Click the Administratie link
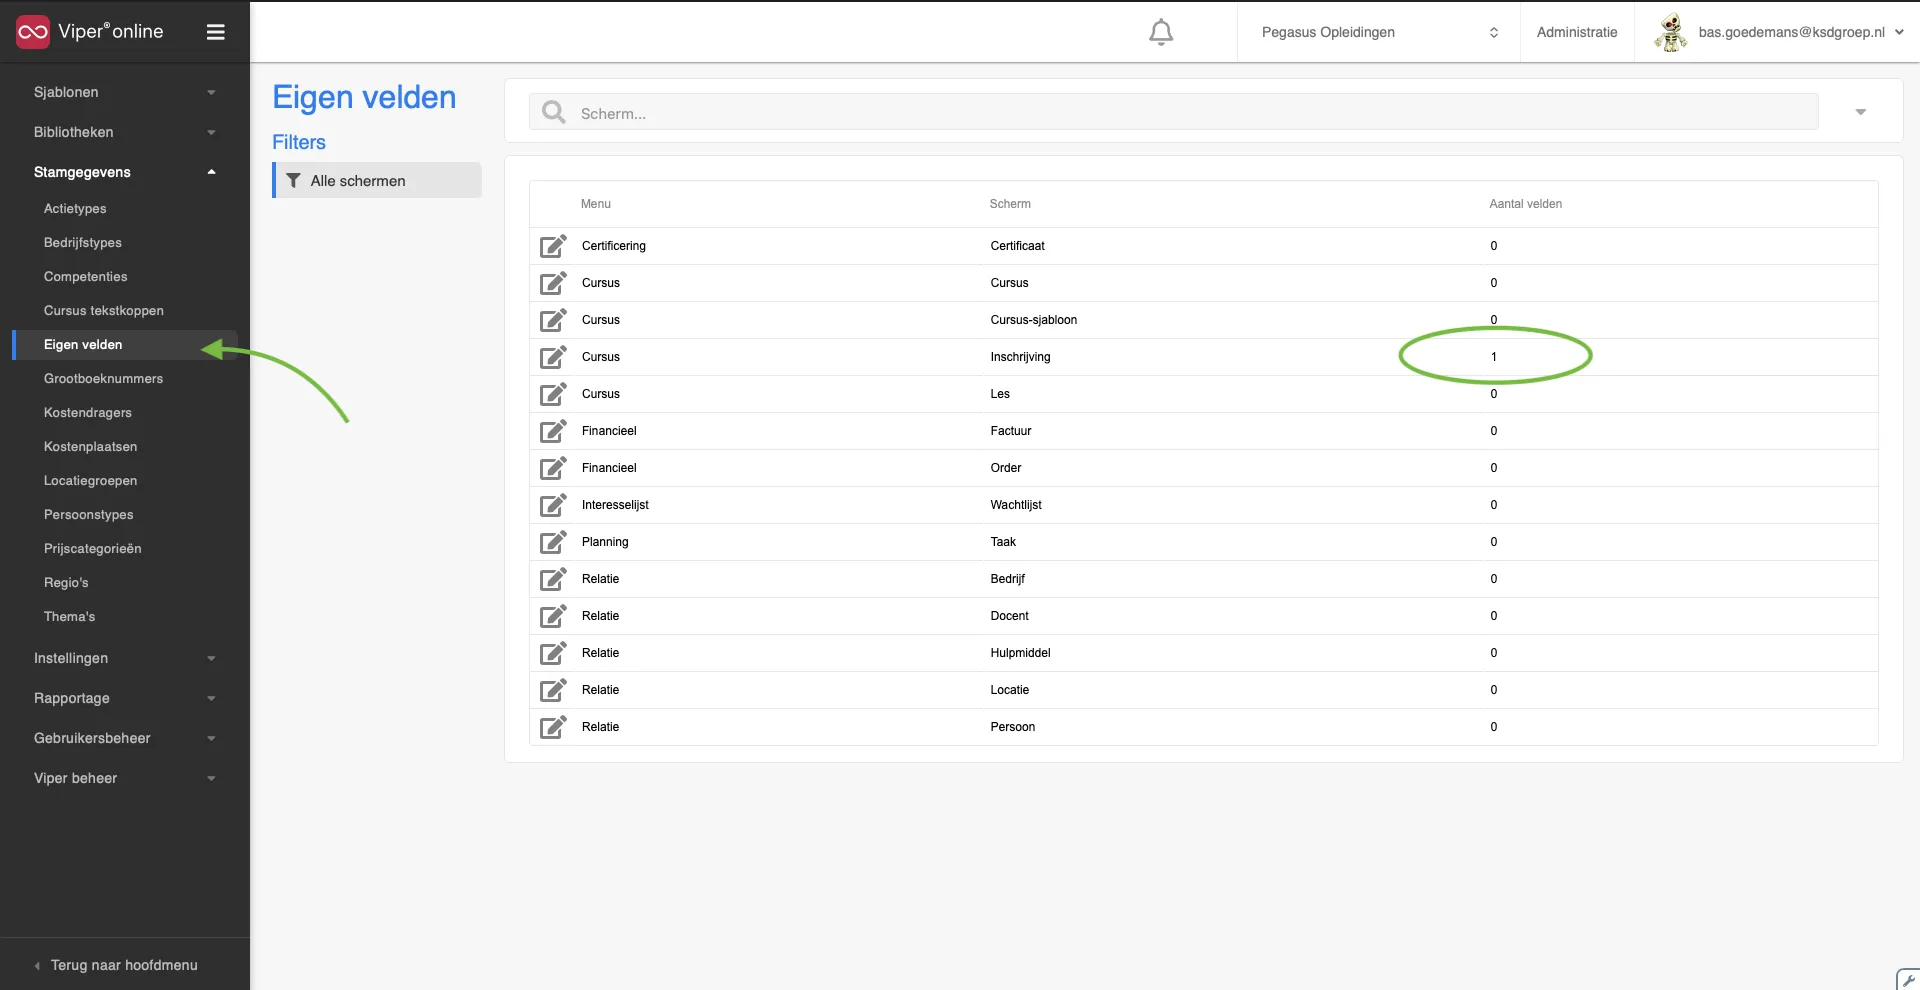Screen dimensions: 1920x990 tap(1577, 32)
